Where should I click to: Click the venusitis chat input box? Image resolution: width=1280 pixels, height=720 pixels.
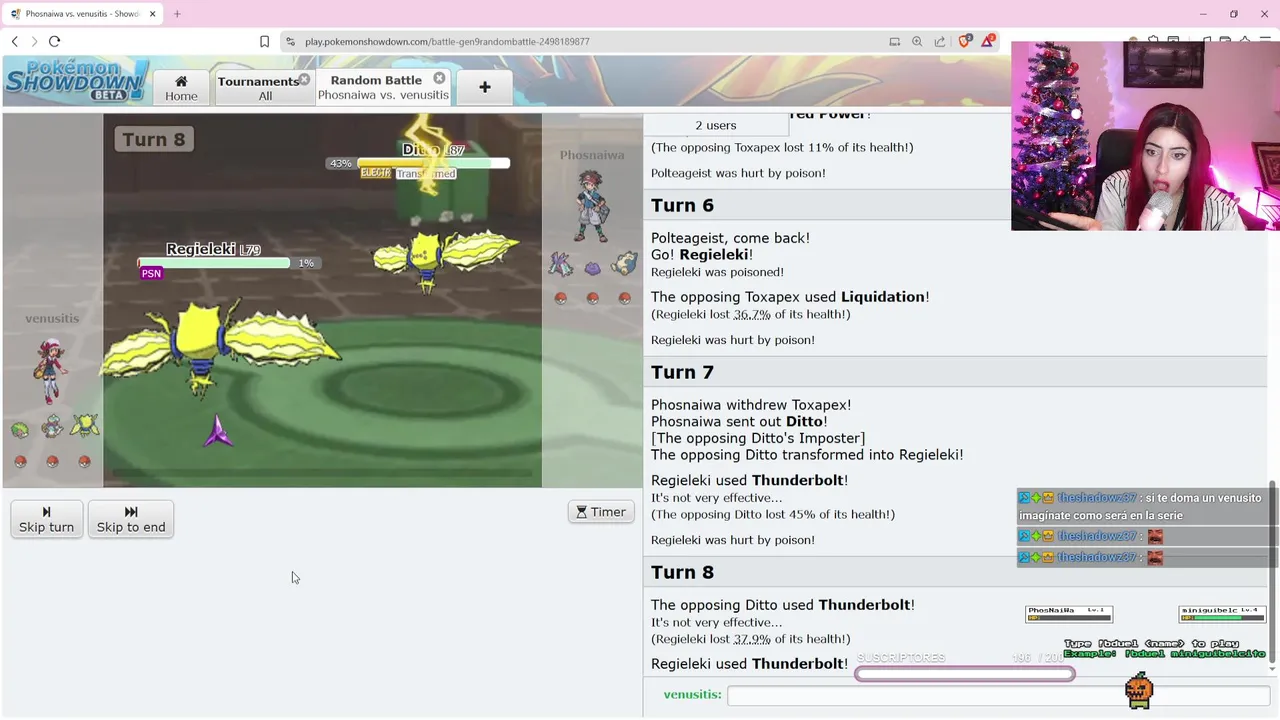(998, 695)
